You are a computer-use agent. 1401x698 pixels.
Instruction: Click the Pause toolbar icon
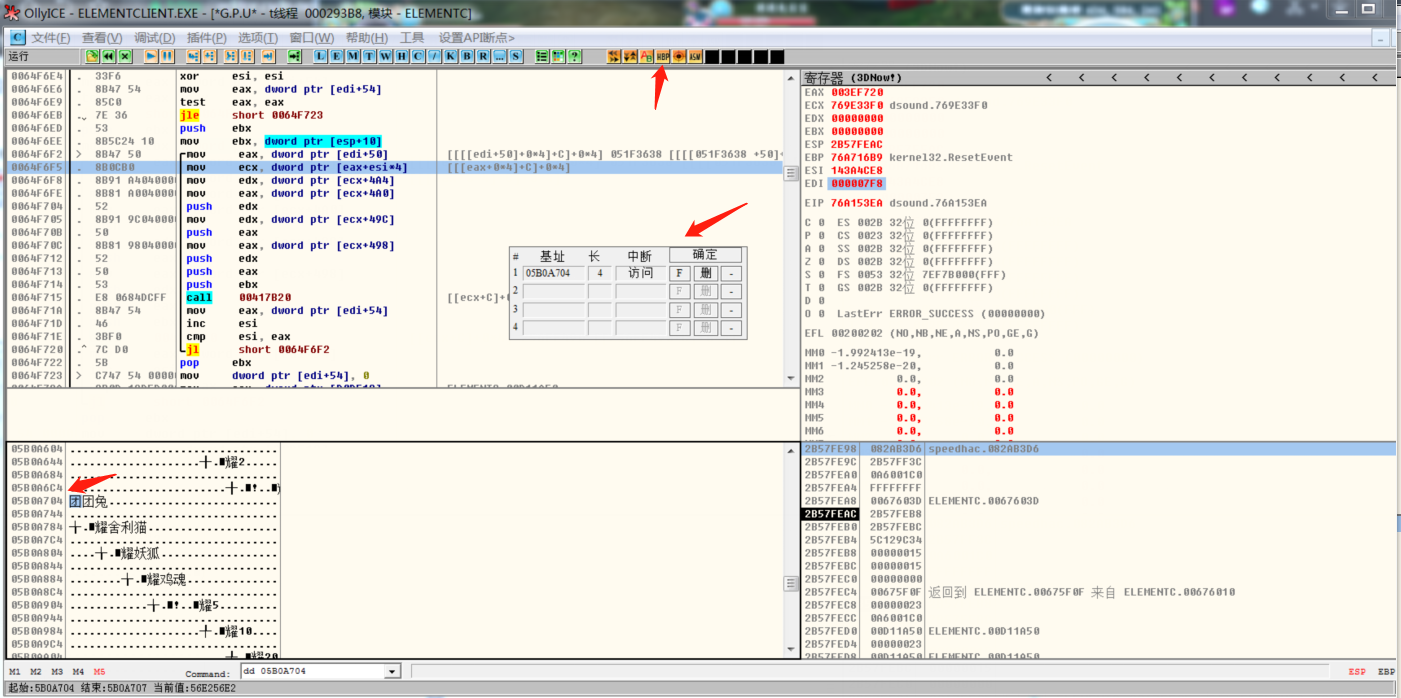pos(167,56)
